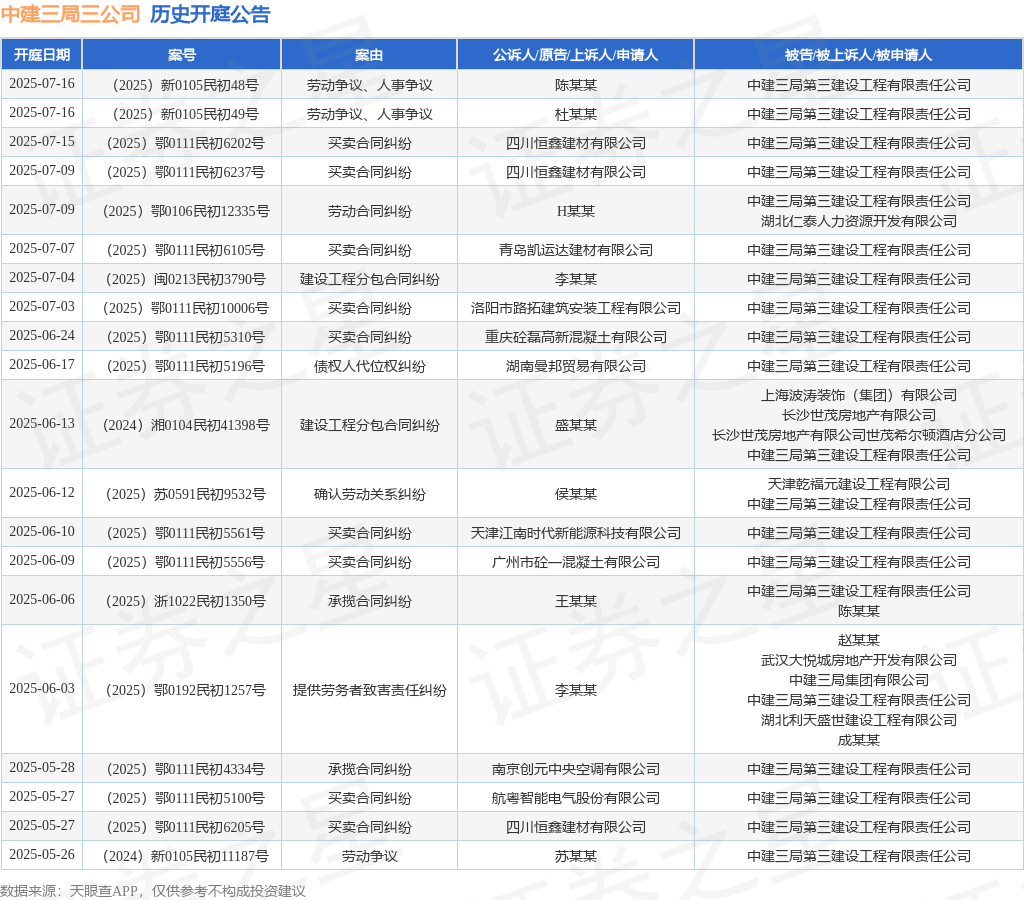Click defendant 赵某某
This screenshot has width=1024, height=900.
point(858,640)
